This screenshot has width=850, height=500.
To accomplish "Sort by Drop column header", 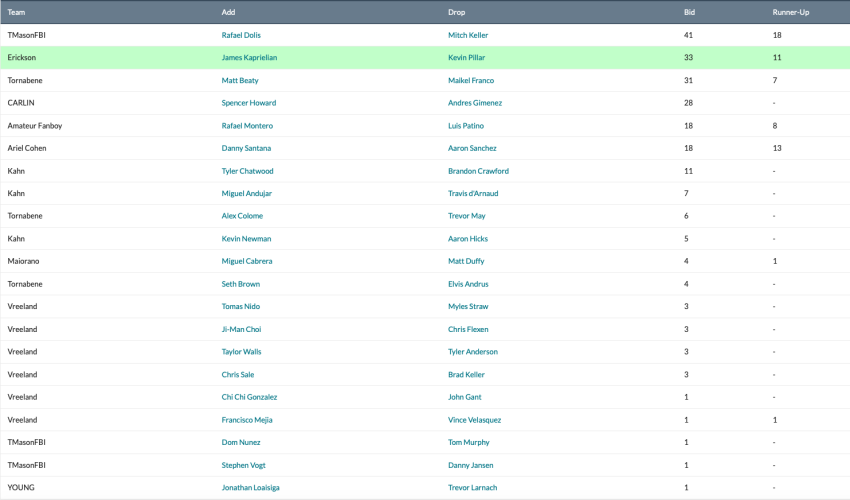I will click(x=456, y=12).
